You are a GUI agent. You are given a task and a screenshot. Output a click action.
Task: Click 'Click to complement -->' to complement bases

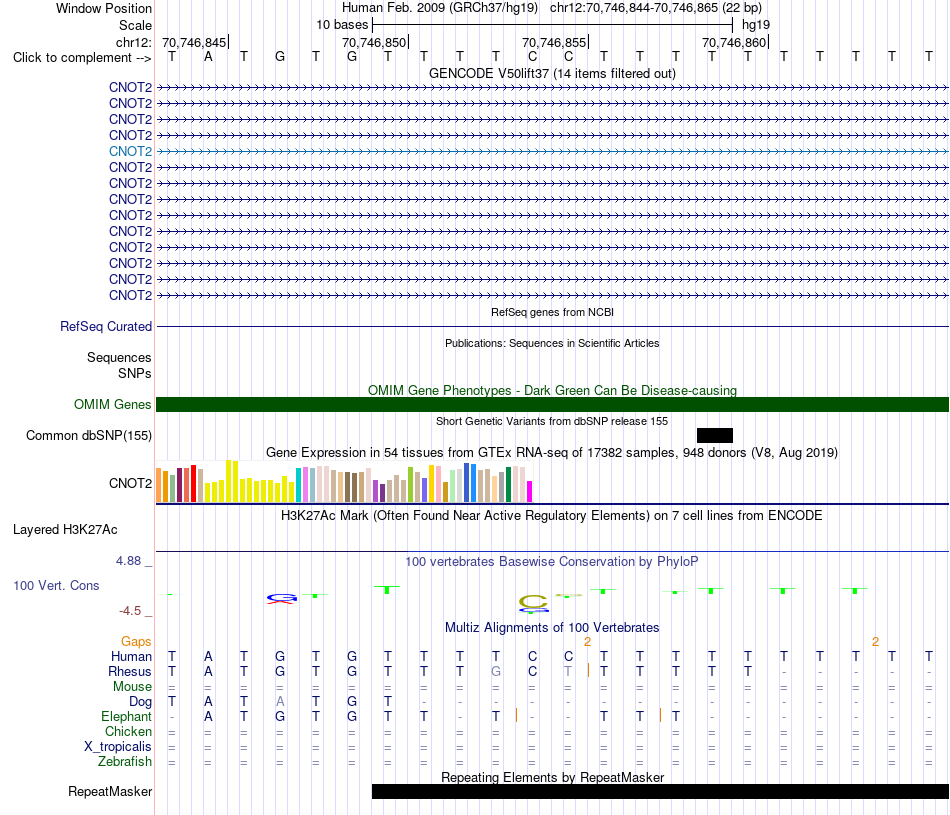(82, 58)
